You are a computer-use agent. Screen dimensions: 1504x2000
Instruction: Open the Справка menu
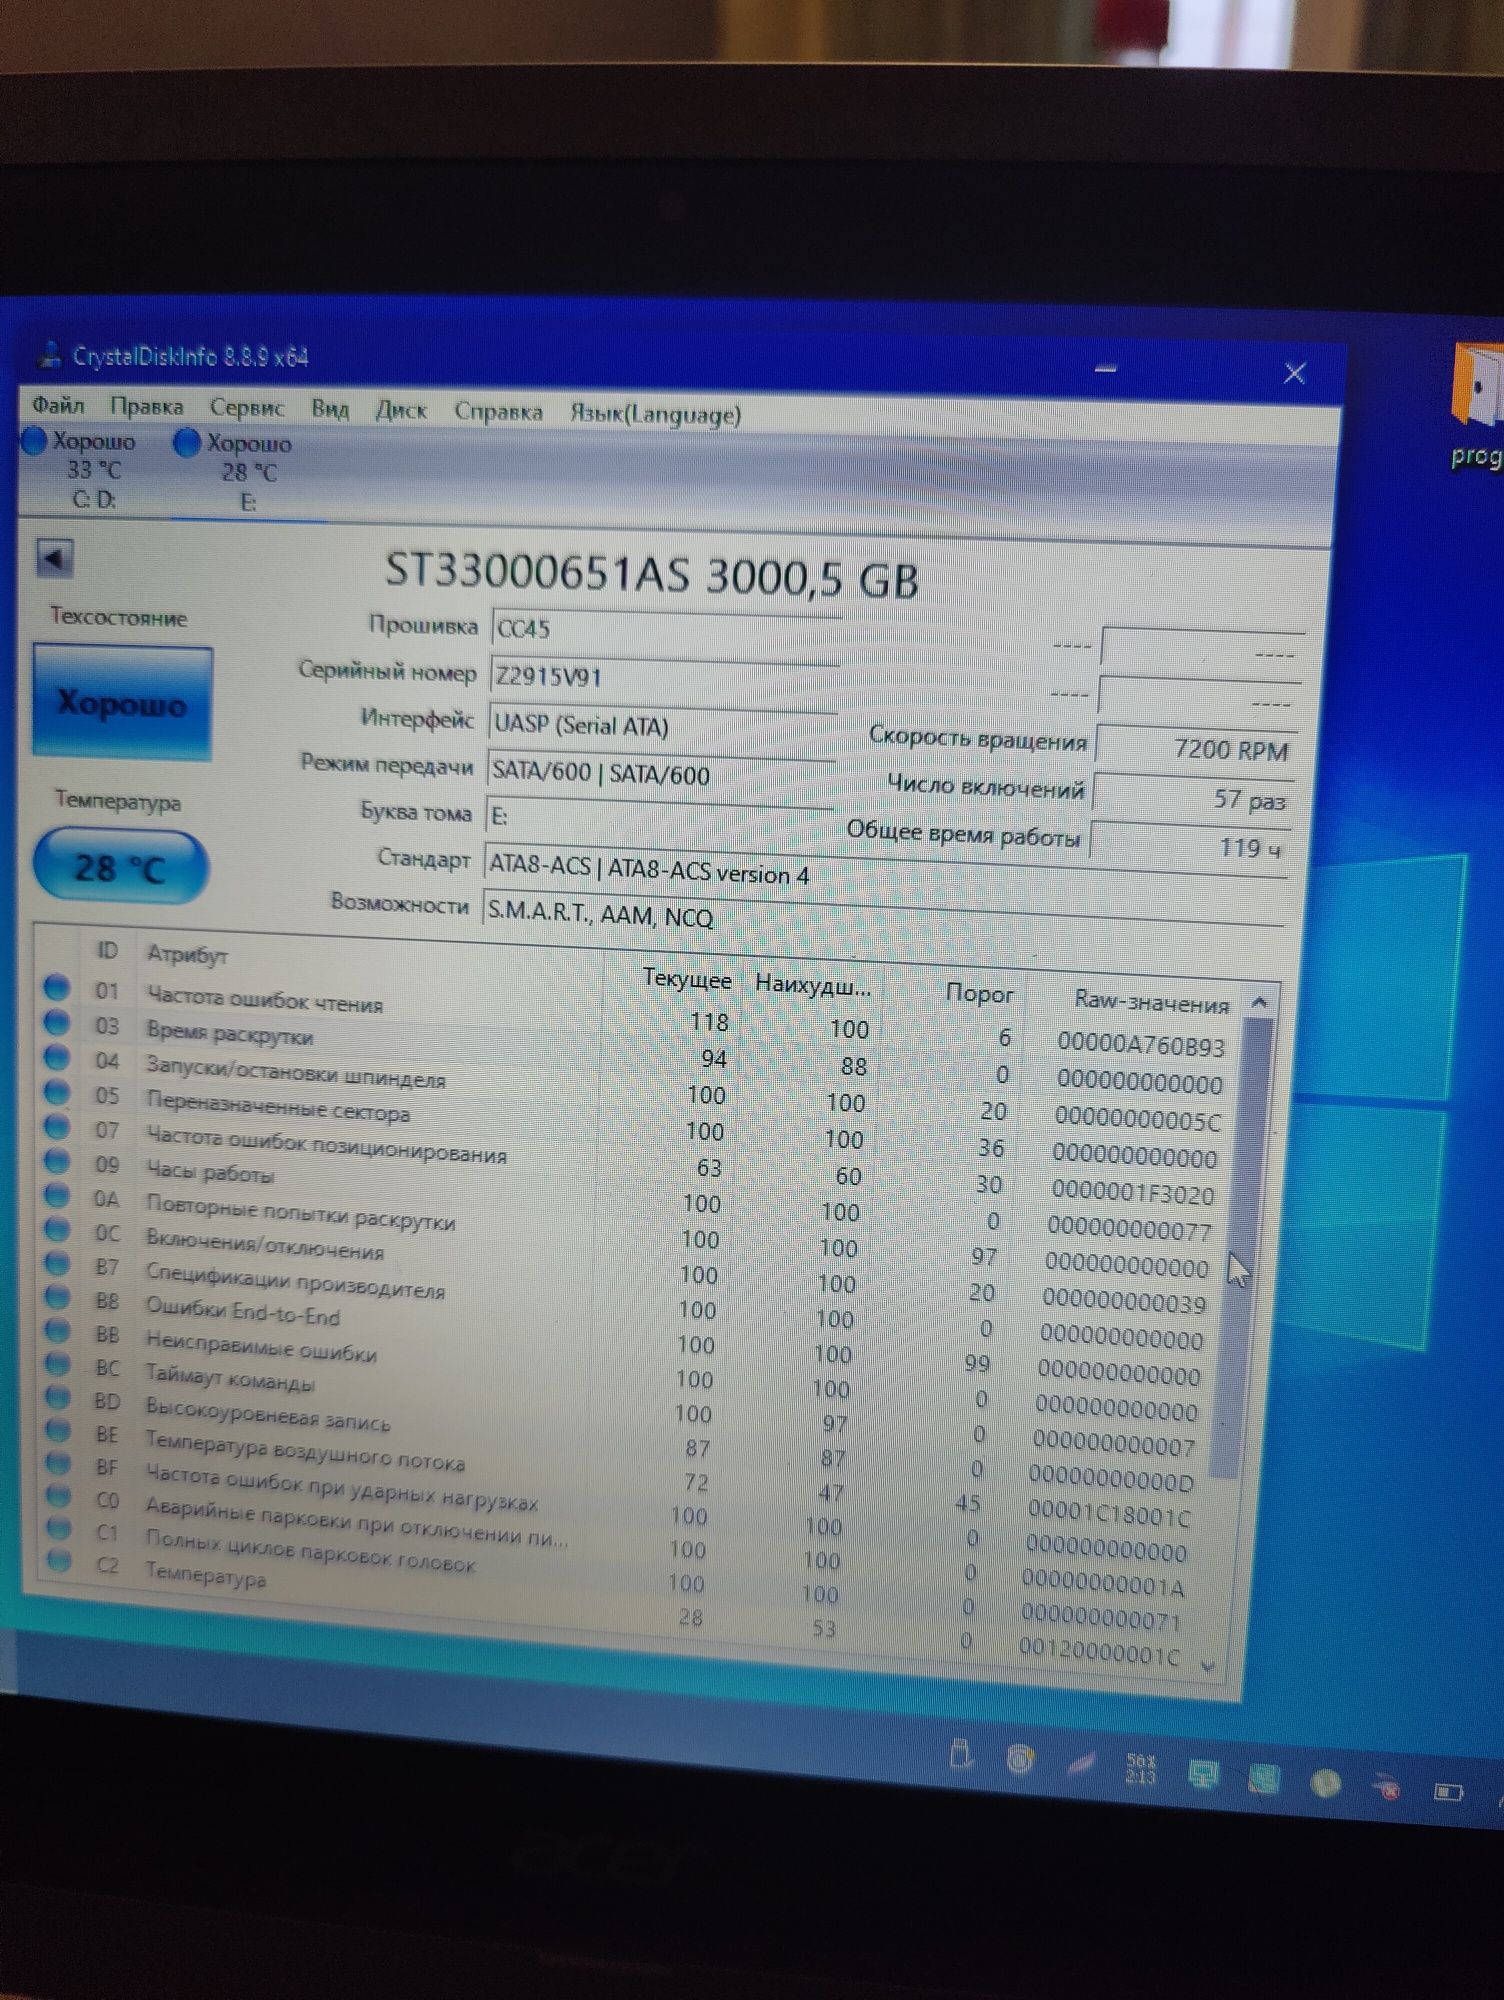tap(498, 411)
